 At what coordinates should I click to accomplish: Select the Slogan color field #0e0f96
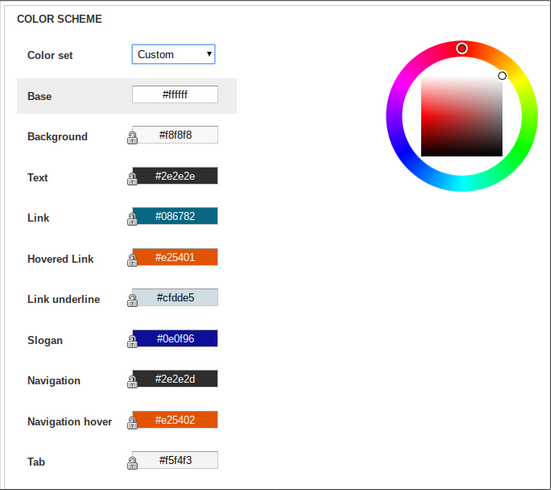[x=175, y=338]
